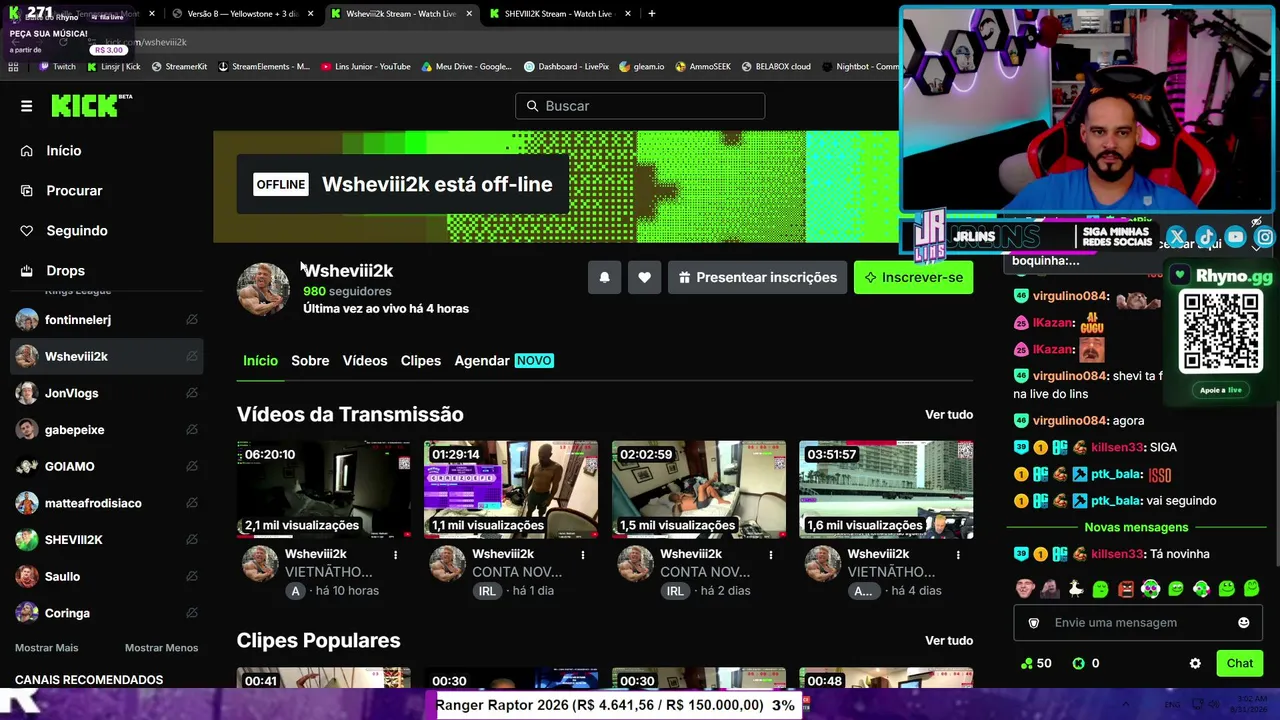1280x720 pixels.
Task: Focus the Buscar search field
Action: pyautogui.click(x=640, y=106)
